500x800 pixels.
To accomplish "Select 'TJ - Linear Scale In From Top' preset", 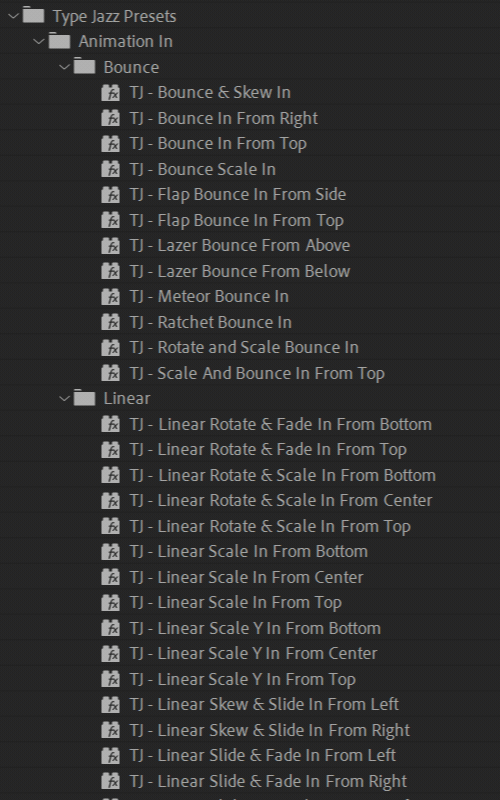I will click(236, 603).
